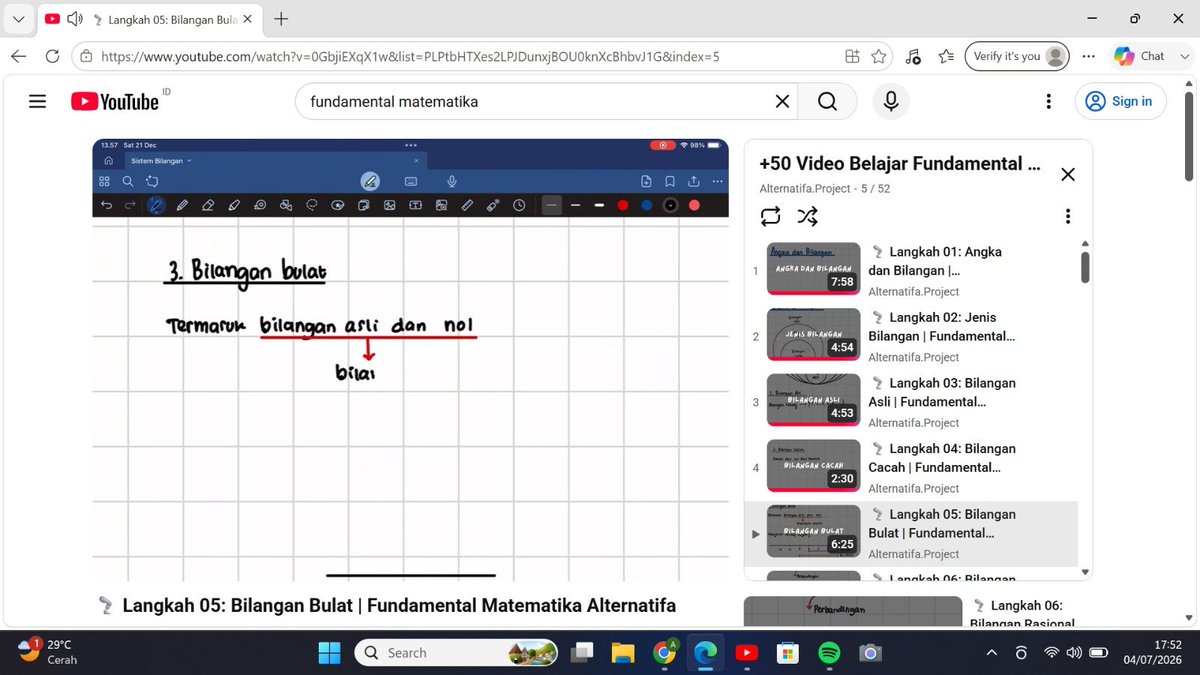The width and height of the screenshot is (1200, 675).
Task: Open recommended Langkah 06: Bilangan Rasional video
Action: click(x=1022, y=614)
